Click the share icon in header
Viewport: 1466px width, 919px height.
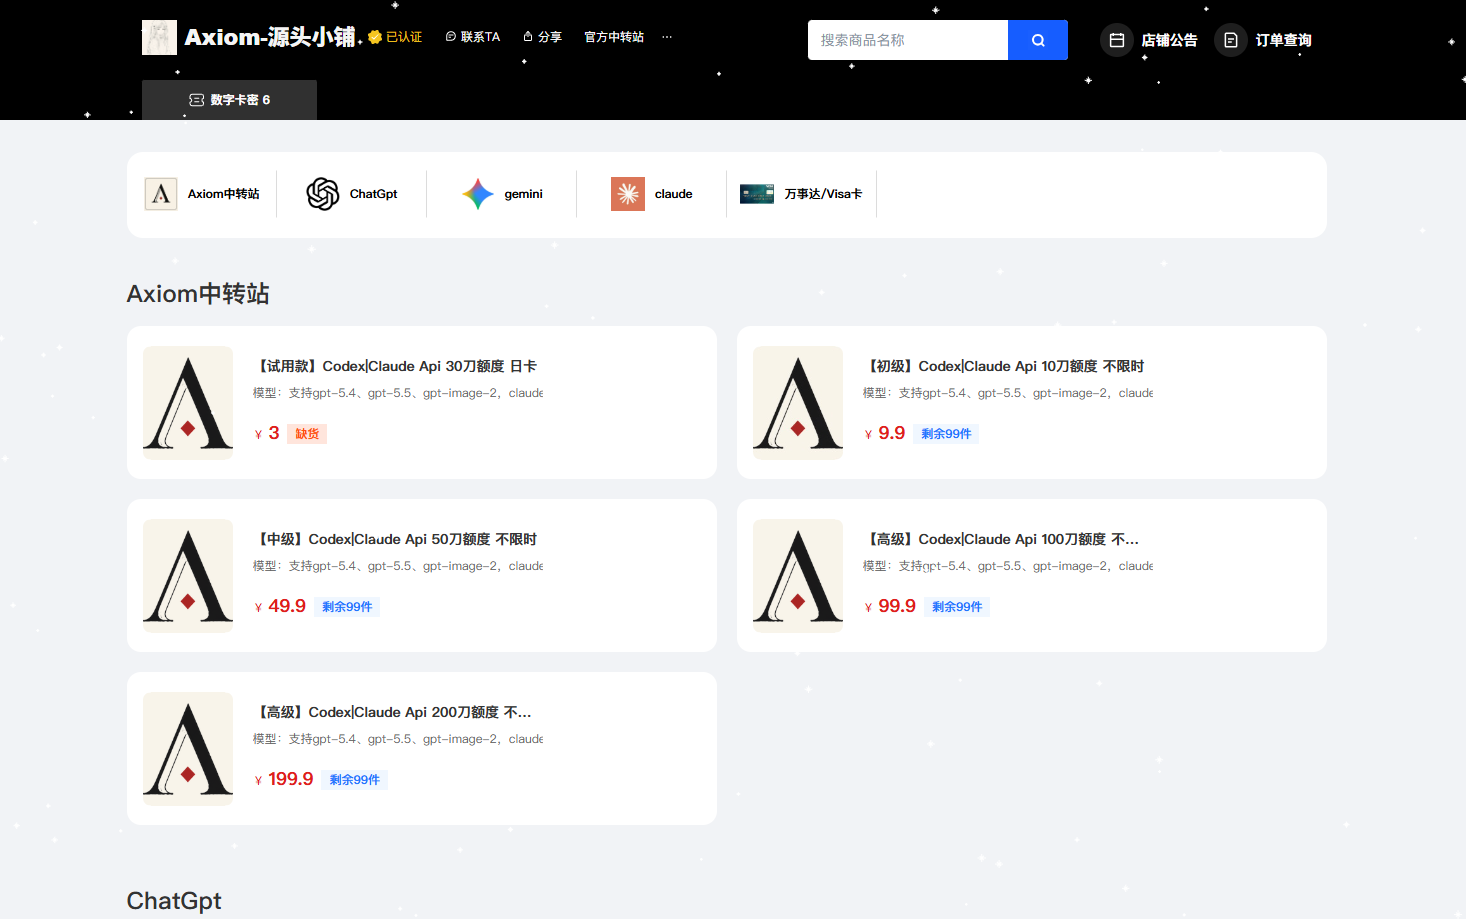coord(528,37)
